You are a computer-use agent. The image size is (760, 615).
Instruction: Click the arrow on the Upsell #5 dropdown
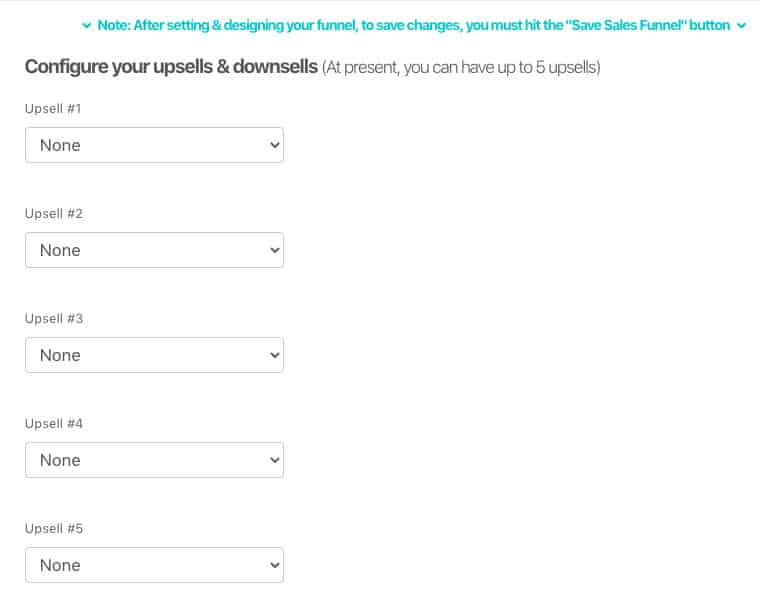click(275, 565)
